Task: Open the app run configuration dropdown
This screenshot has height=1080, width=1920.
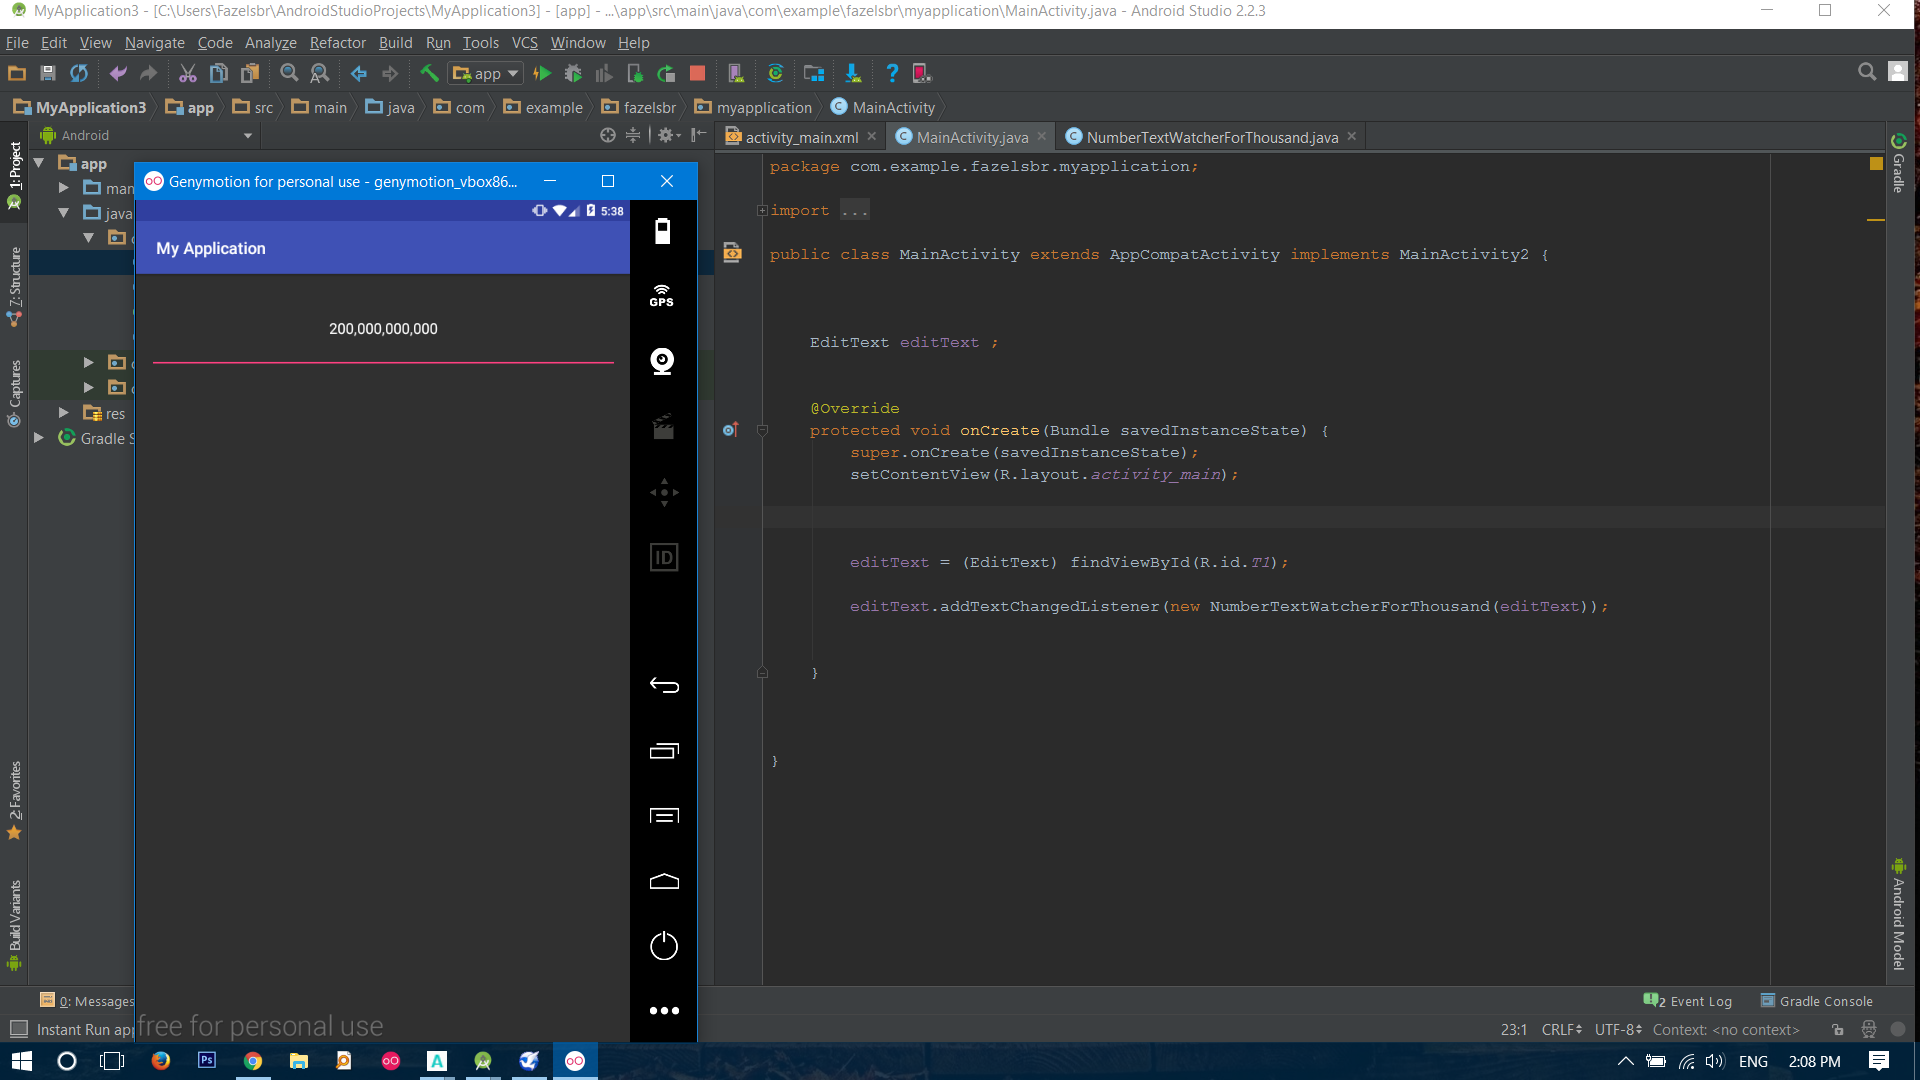Action: click(x=486, y=73)
